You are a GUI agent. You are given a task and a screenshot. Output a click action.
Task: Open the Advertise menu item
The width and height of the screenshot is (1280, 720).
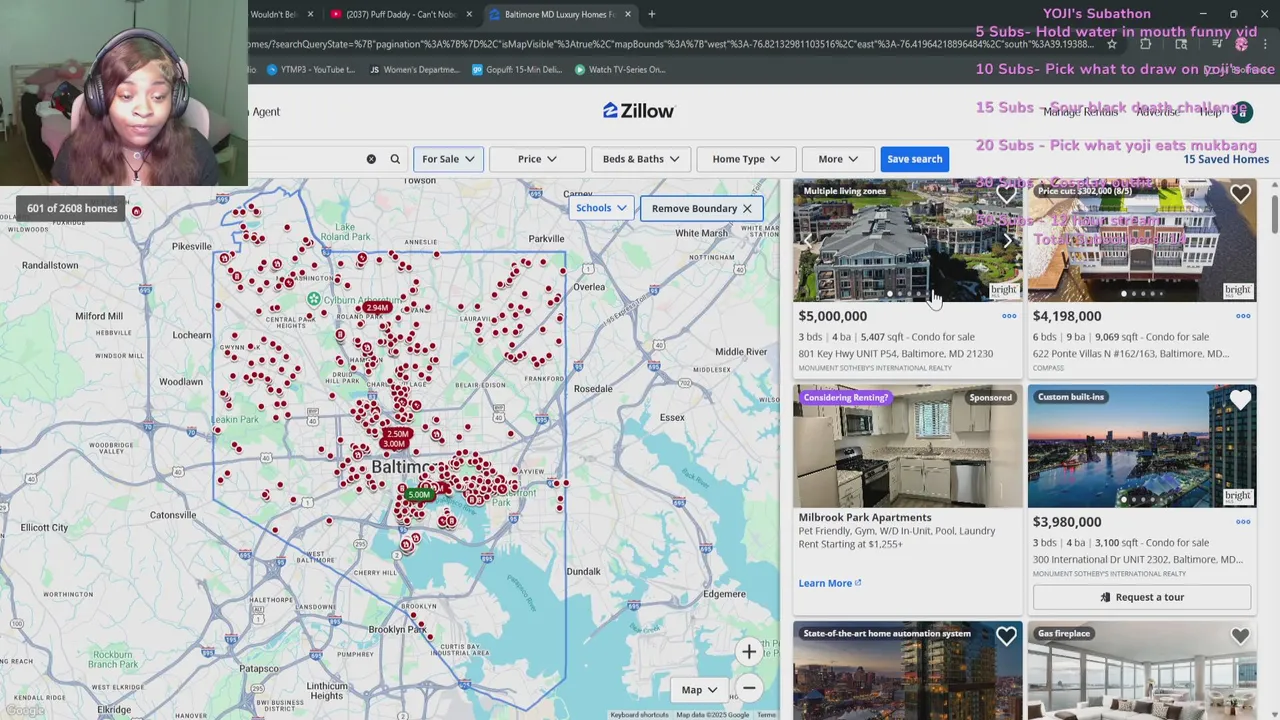point(1158,112)
